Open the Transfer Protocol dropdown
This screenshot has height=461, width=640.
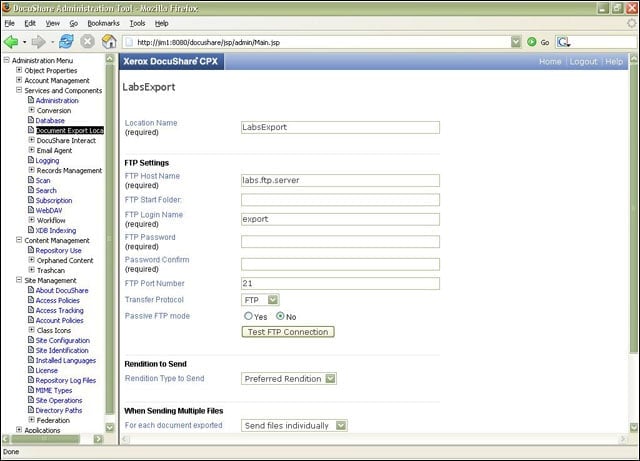coord(260,300)
